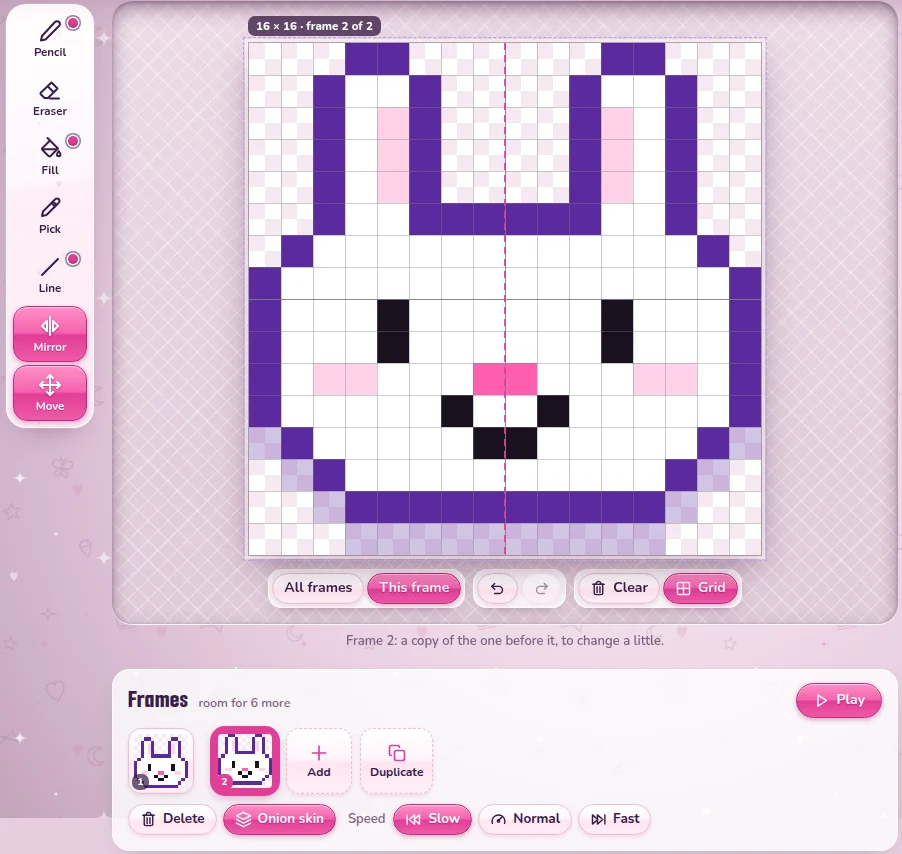Screen dimensions: 902x854
Task: Click the pink nose pixel on canvas
Action: [505, 379]
